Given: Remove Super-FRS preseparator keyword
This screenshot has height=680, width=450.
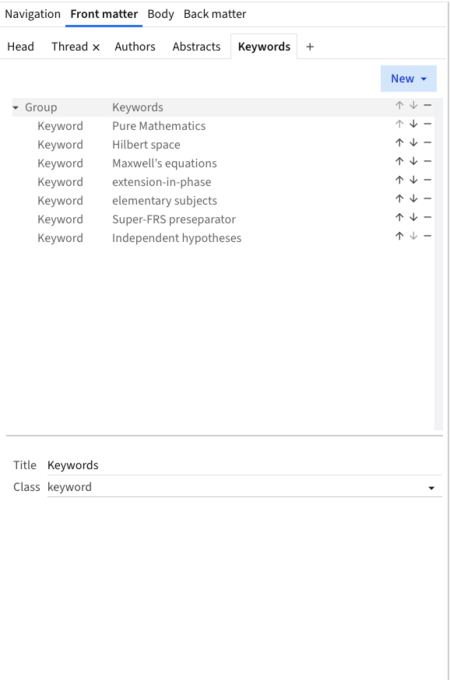Looking at the screenshot, I should 427,217.
